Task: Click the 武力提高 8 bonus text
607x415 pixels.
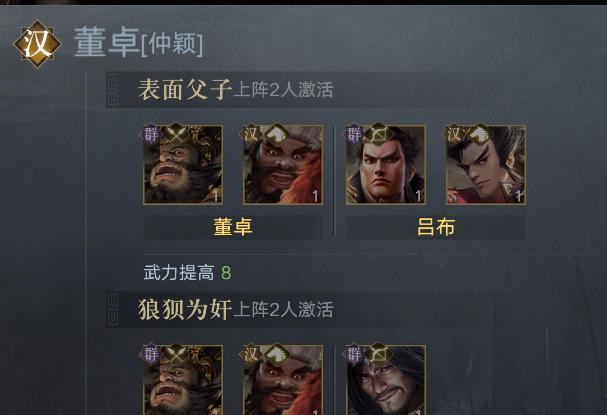Action: coord(187,273)
